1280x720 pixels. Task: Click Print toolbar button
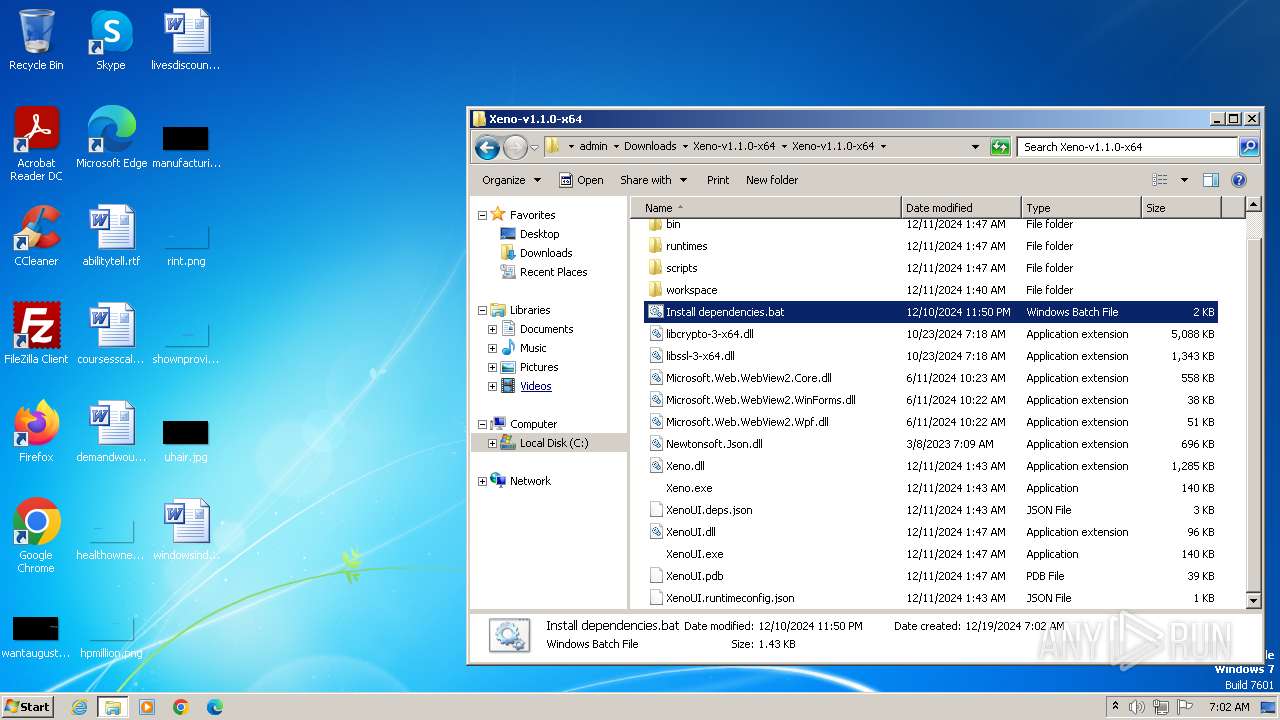[x=718, y=180]
